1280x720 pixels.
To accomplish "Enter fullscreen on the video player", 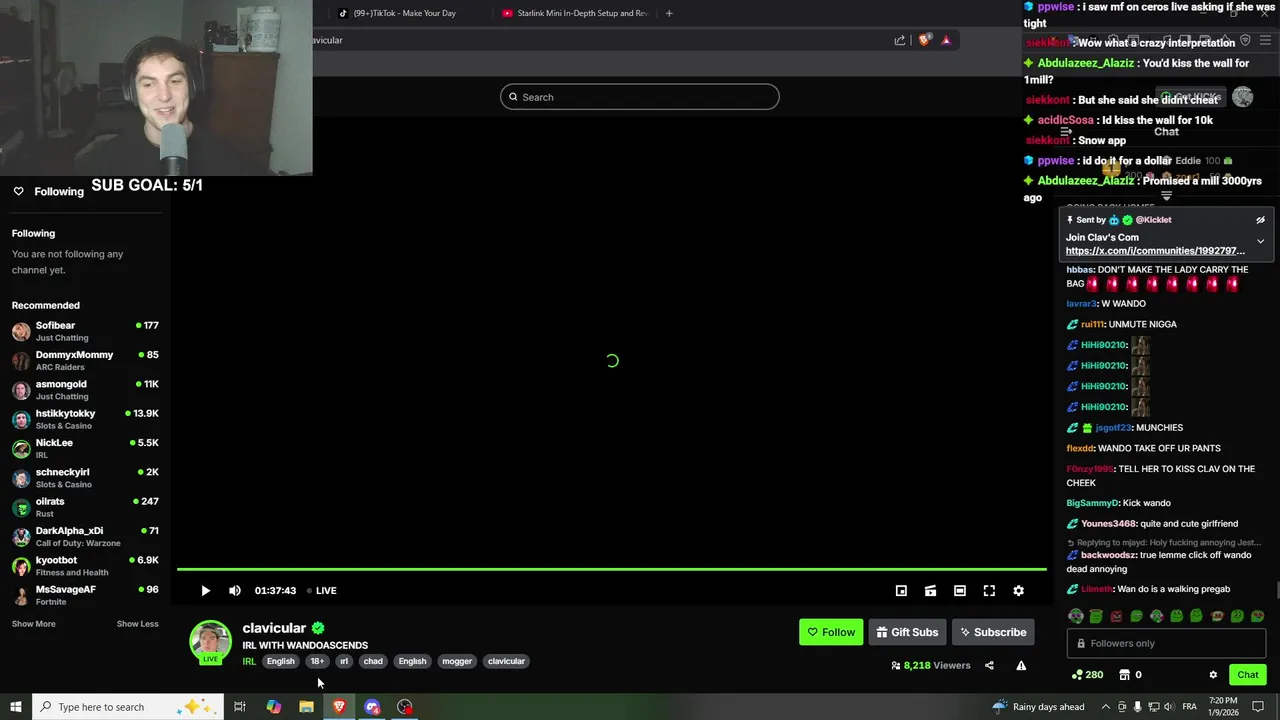I will pos(989,591).
